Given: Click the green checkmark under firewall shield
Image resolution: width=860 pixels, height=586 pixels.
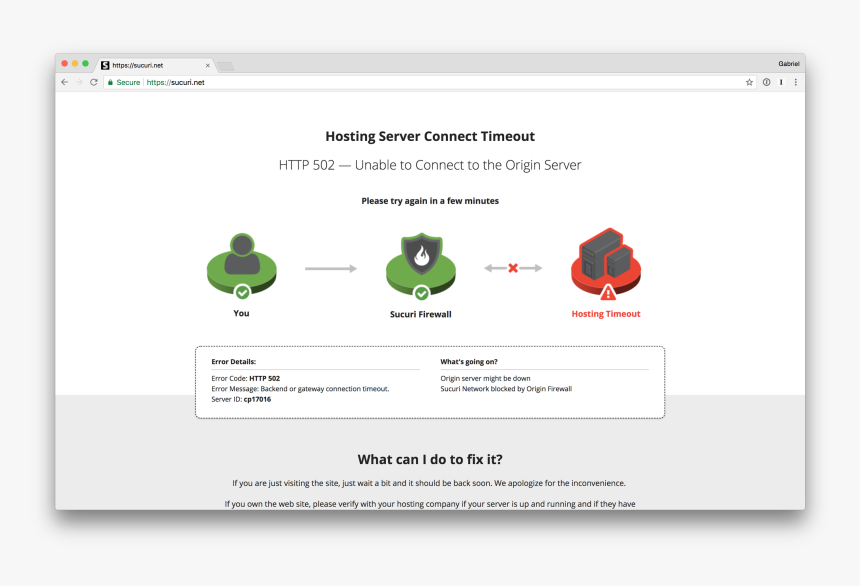Looking at the screenshot, I should coord(421,293).
